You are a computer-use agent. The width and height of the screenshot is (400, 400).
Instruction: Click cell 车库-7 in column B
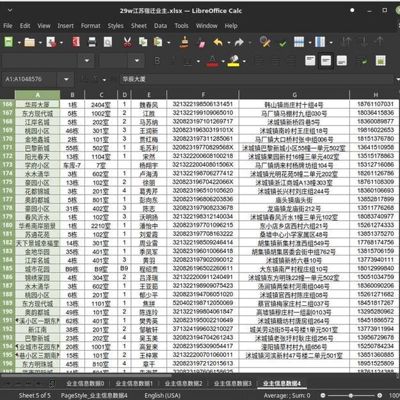click(x=72, y=165)
